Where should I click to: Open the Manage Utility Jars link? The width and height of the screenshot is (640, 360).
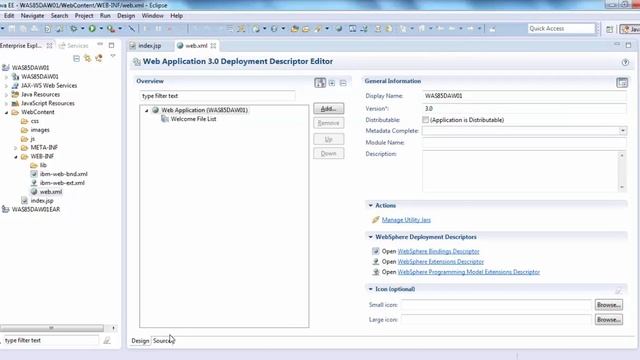point(406,220)
